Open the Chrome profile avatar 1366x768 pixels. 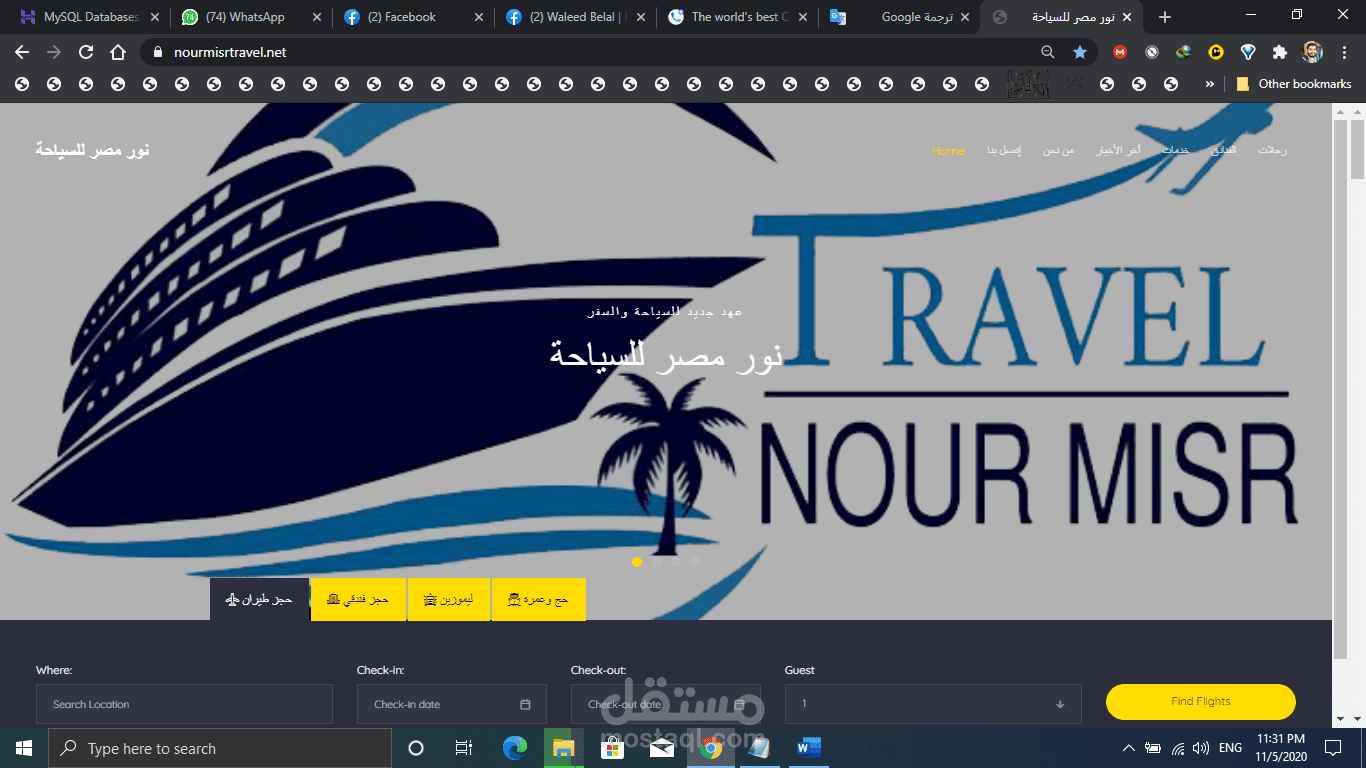pyautogui.click(x=1313, y=52)
